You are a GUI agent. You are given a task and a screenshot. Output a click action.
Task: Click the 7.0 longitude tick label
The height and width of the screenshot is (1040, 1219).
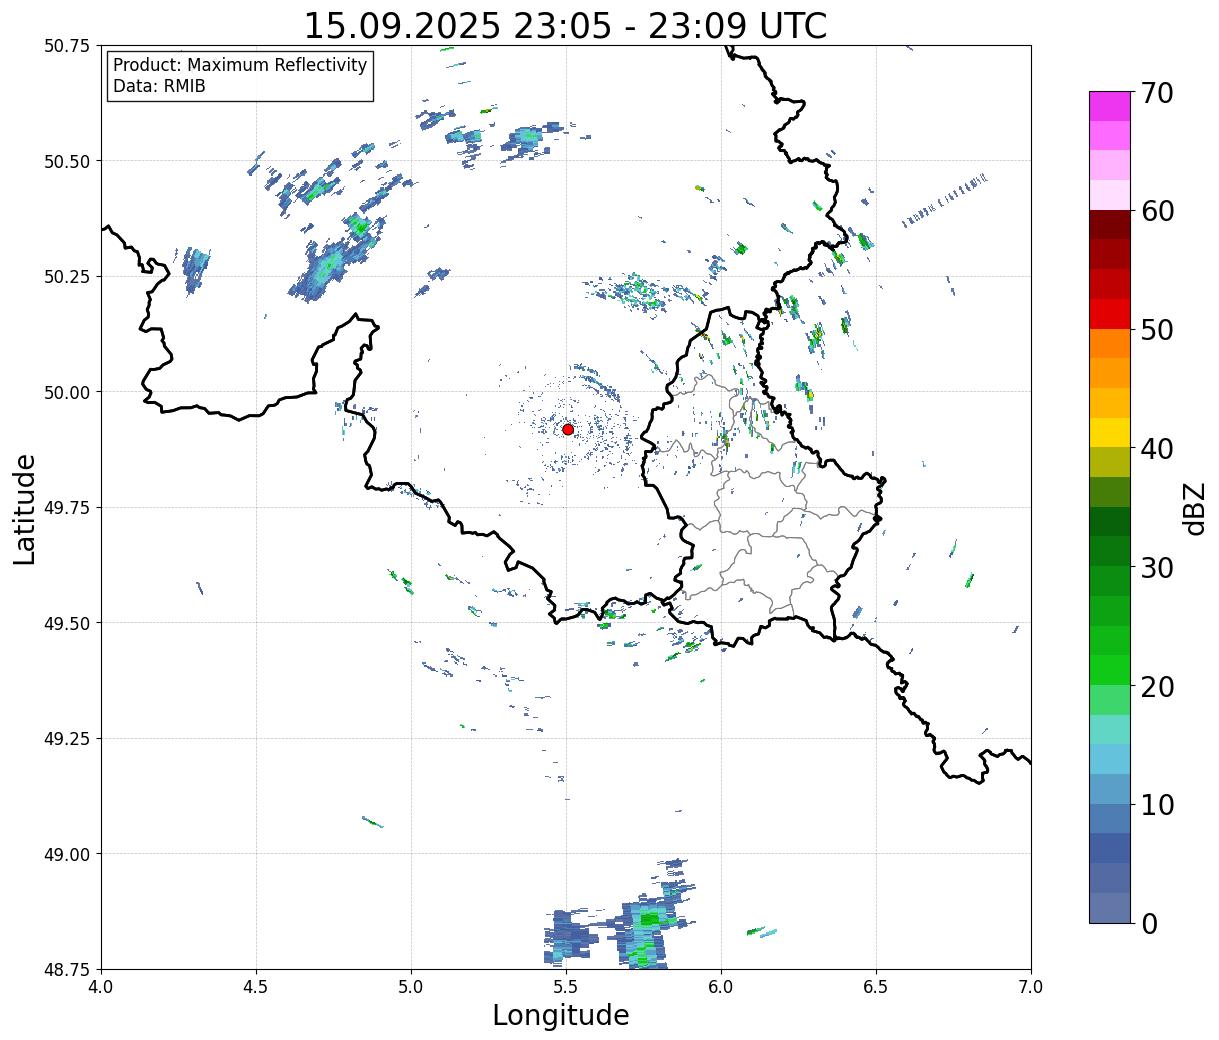(x=1031, y=987)
